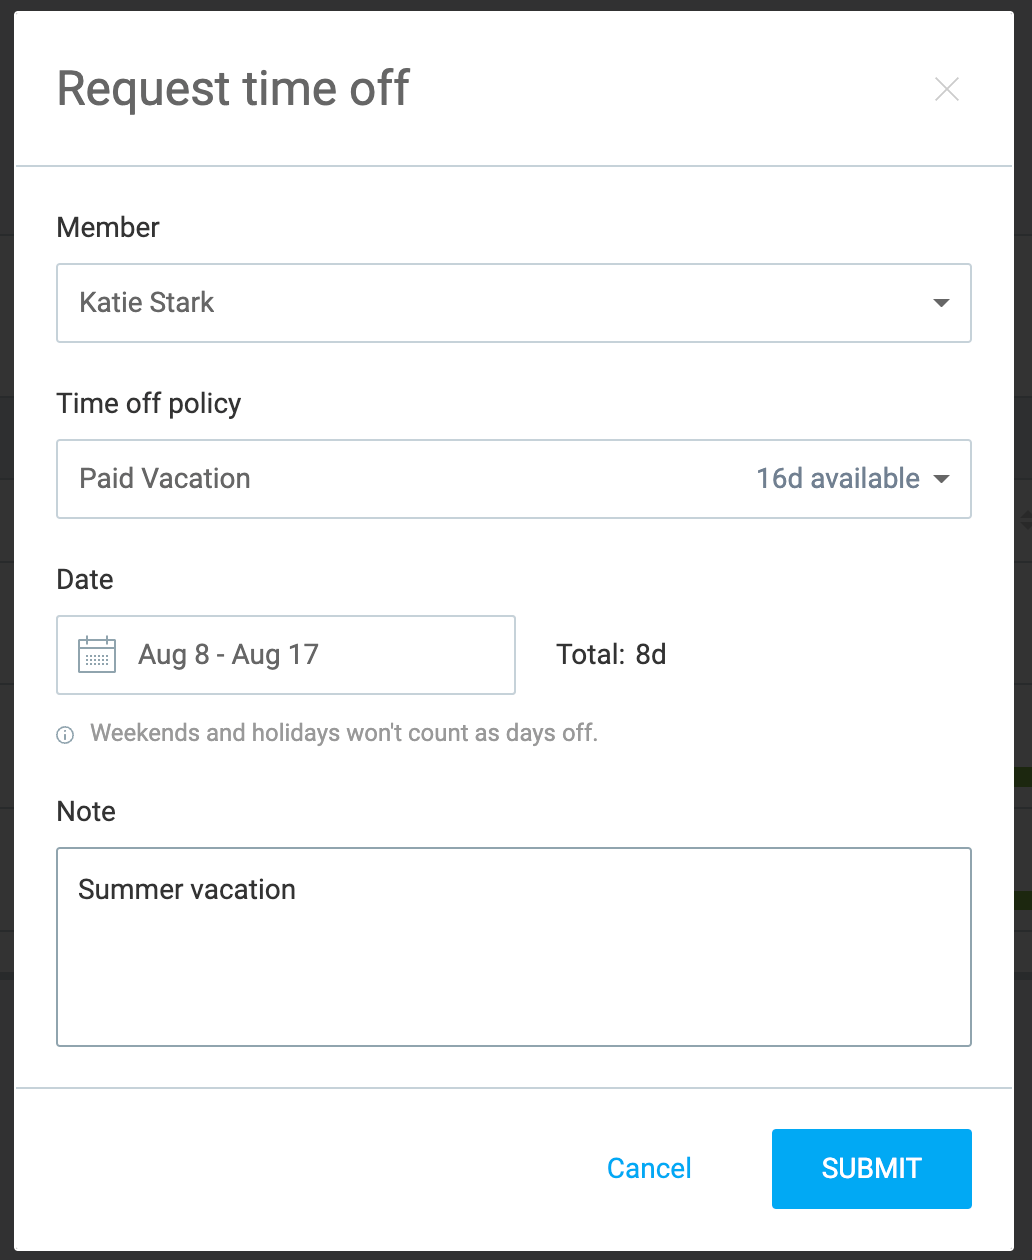Close the Request time off dialog
The image size is (1032, 1260).
tap(946, 89)
